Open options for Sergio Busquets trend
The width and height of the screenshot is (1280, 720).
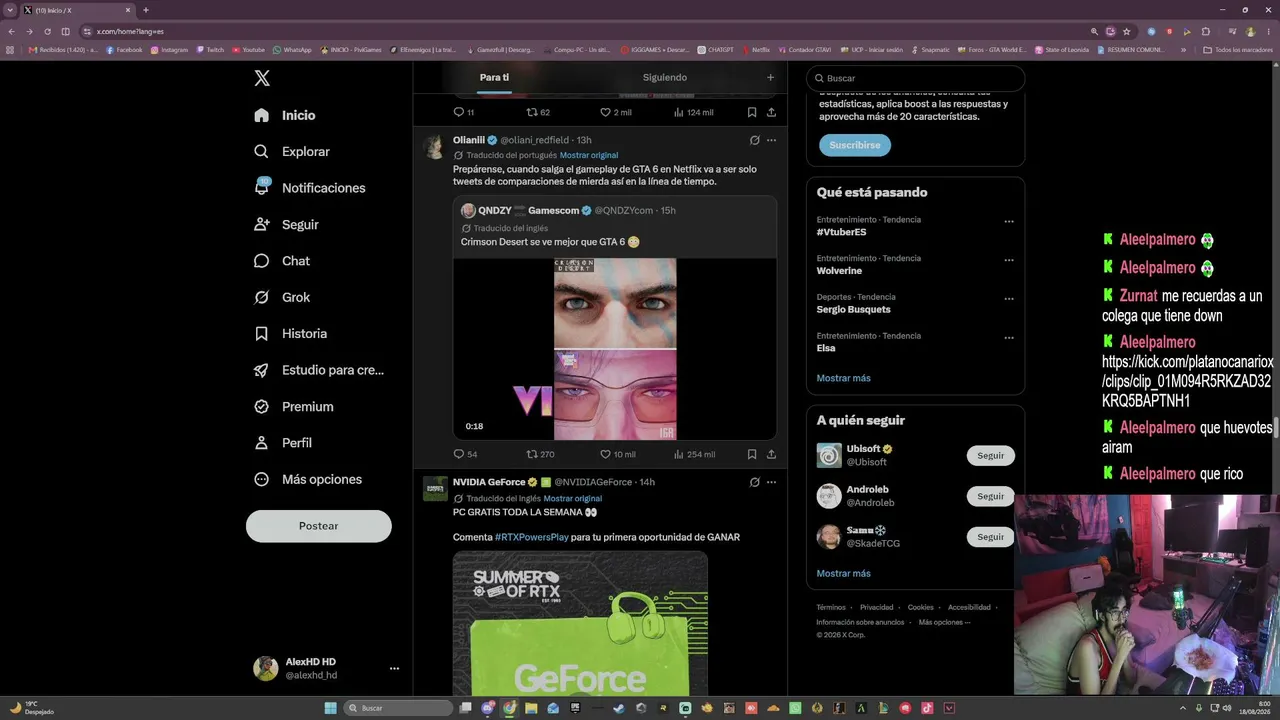1009,298
